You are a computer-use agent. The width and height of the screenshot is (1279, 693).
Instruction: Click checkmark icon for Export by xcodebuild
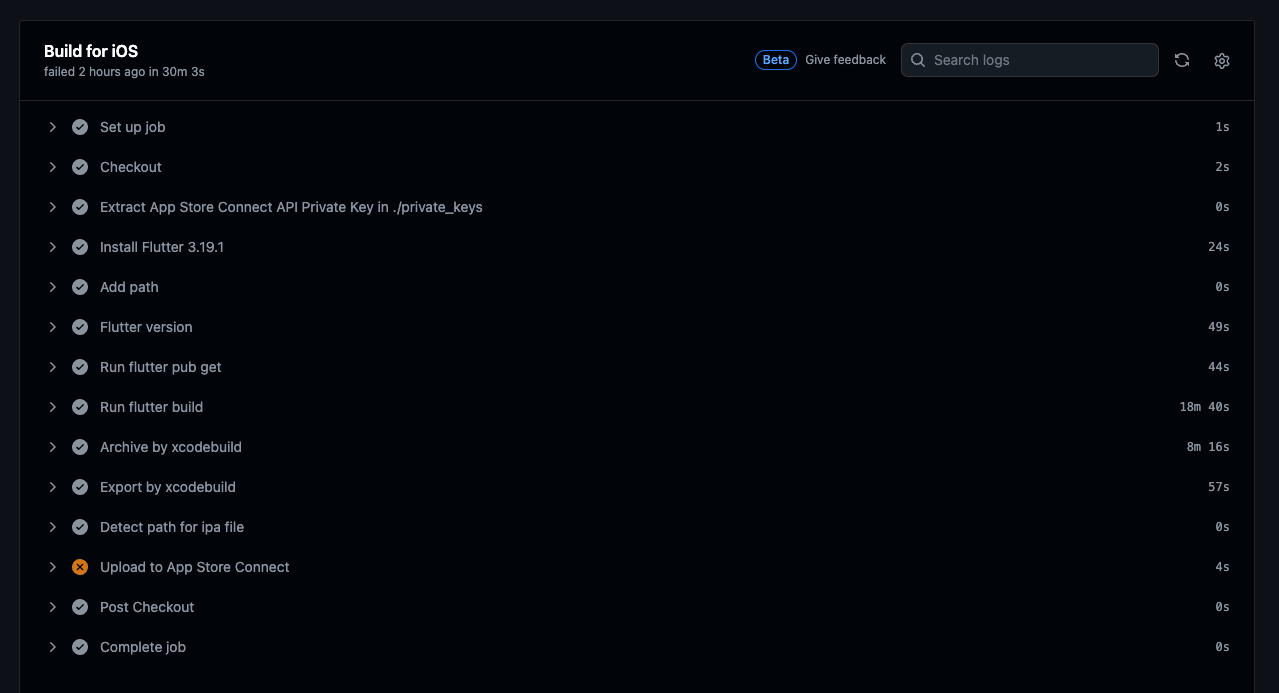(80, 487)
